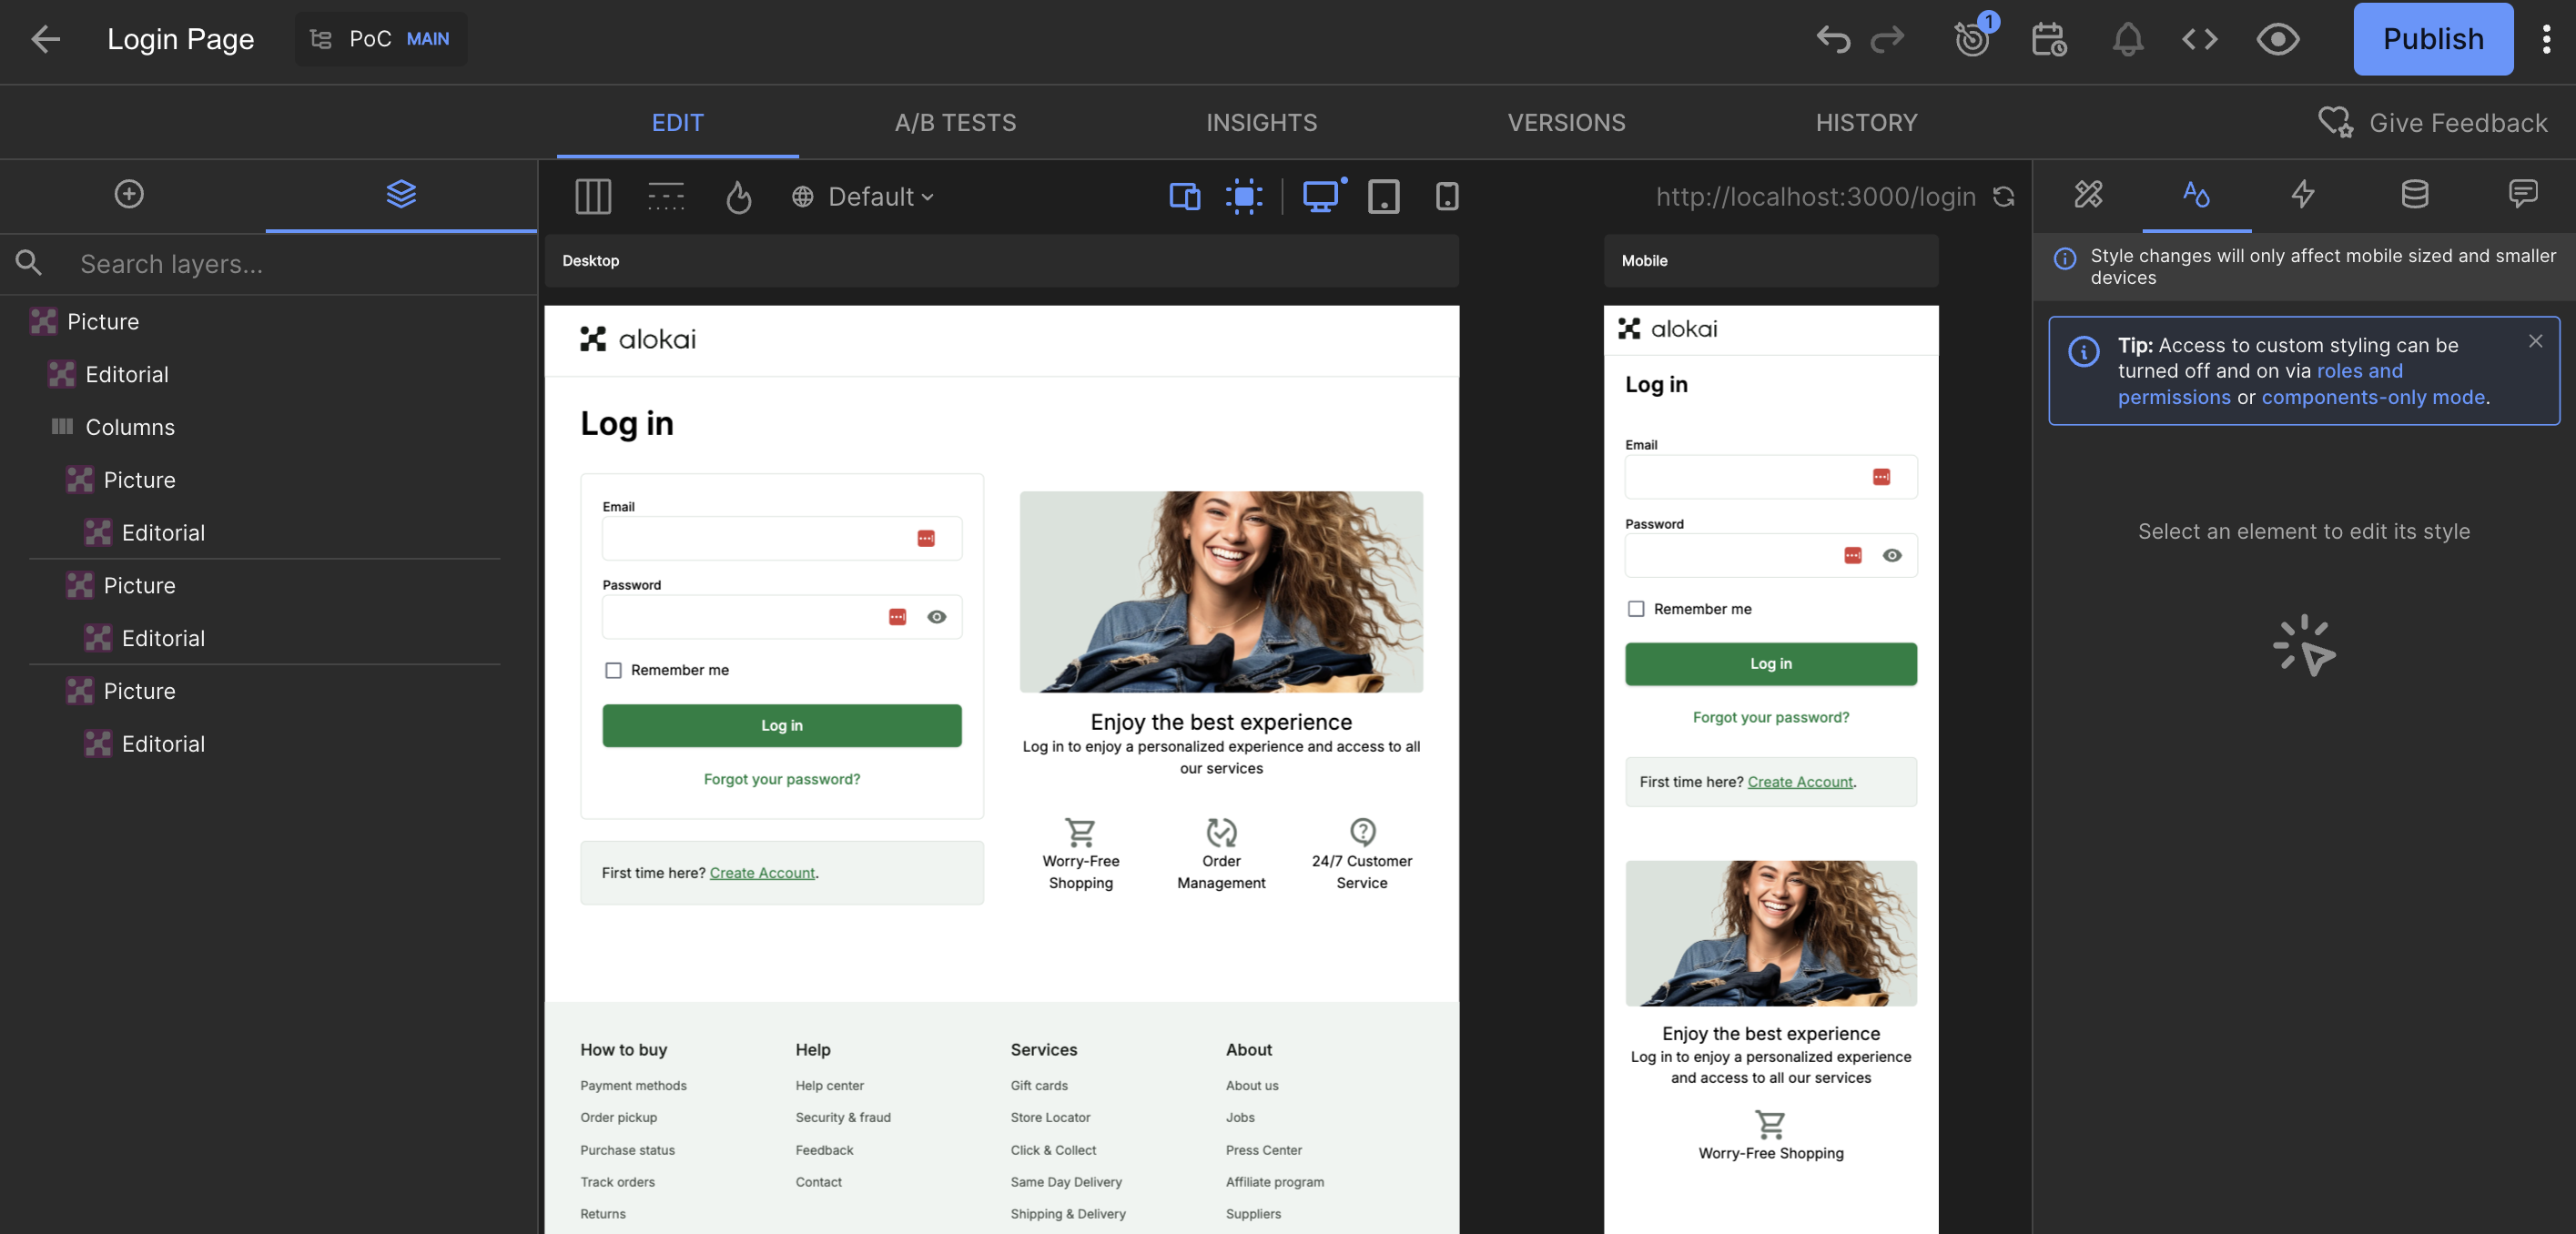
Task: Click the Help center footer link
Action: 829,1086
